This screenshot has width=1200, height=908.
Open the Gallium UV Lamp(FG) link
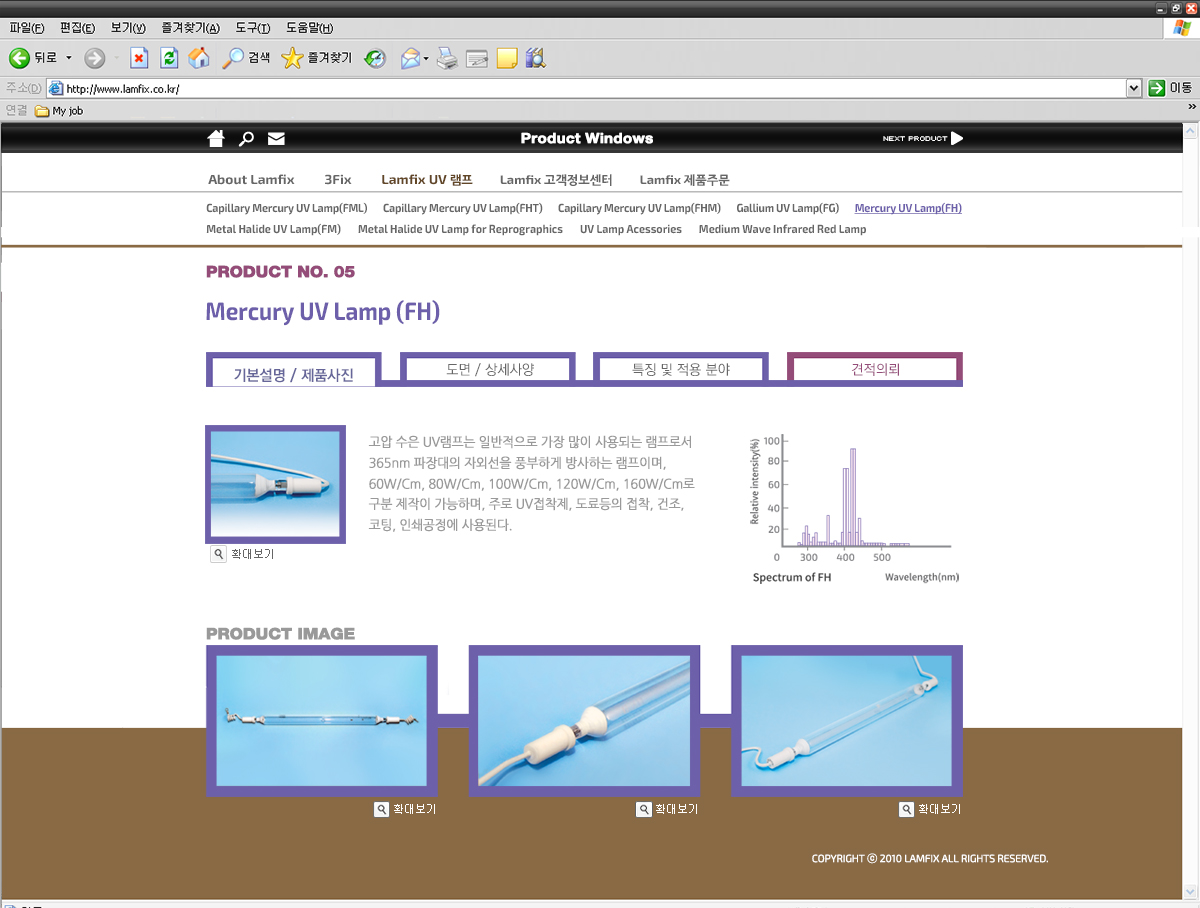pos(787,208)
